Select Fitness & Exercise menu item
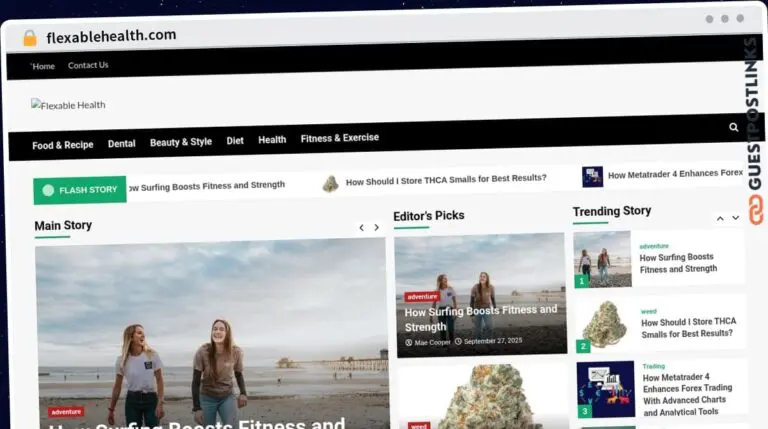 click(x=340, y=138)
